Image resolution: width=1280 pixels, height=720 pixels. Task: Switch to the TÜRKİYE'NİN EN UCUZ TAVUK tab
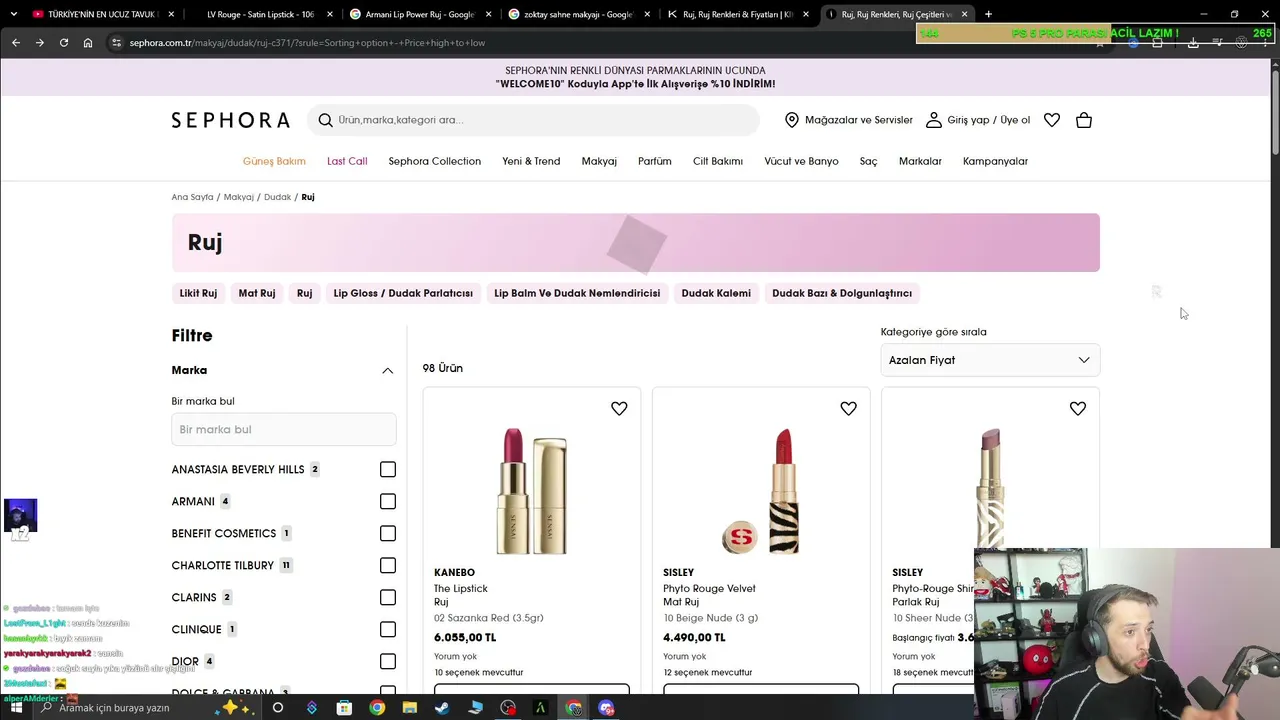(104, 14)
